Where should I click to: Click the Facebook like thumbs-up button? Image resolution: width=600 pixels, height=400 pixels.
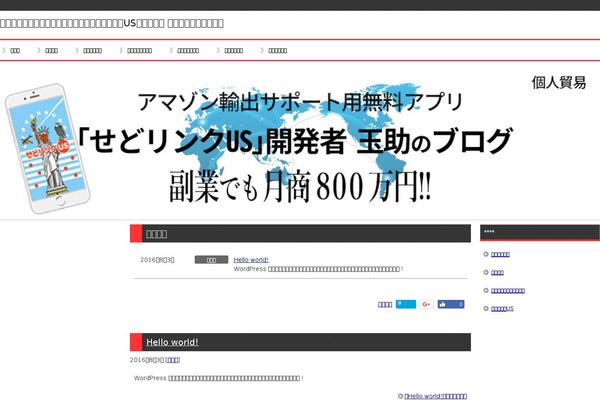pos(451,304)
